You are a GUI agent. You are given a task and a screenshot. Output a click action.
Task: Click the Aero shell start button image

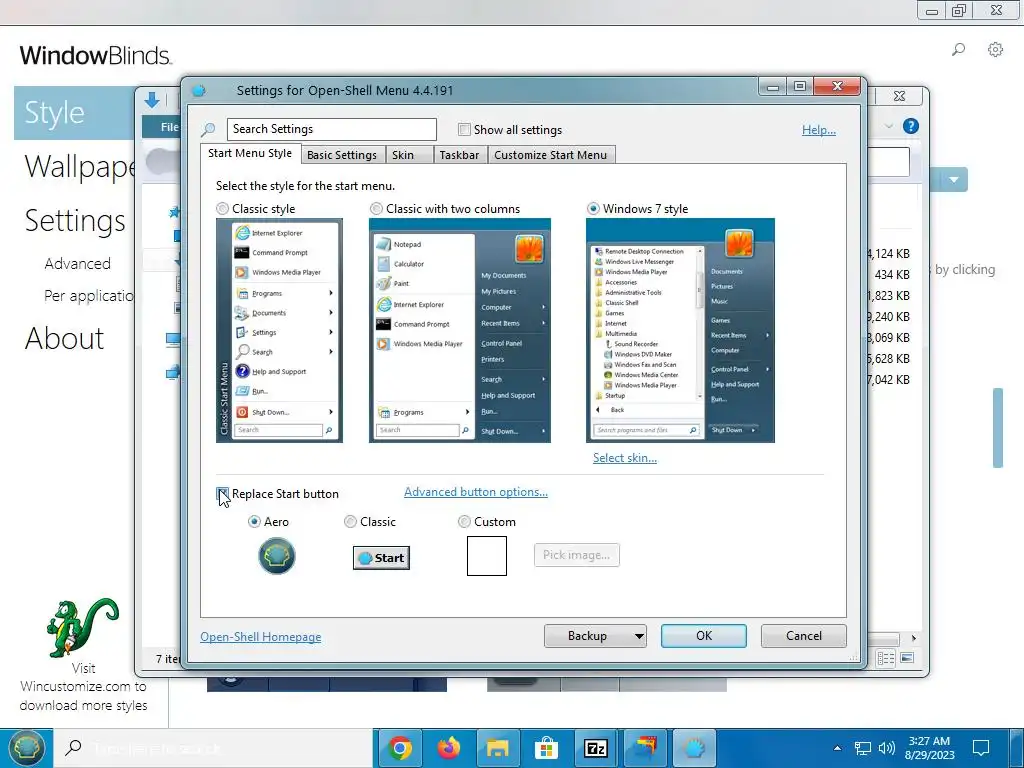click(x=277, y=556)
